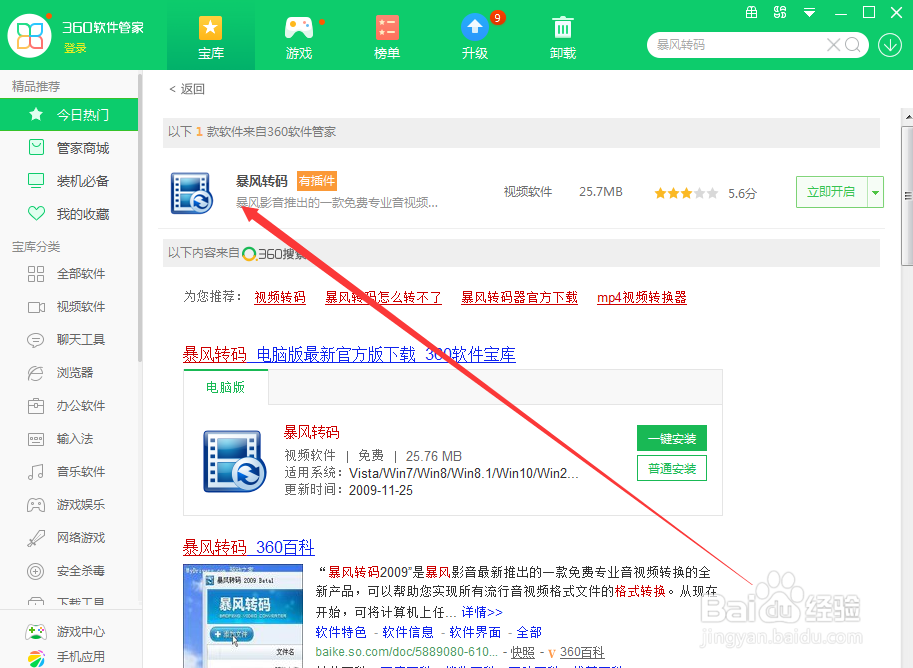Open 管家商城 in the sidebar

coord(69,148)
